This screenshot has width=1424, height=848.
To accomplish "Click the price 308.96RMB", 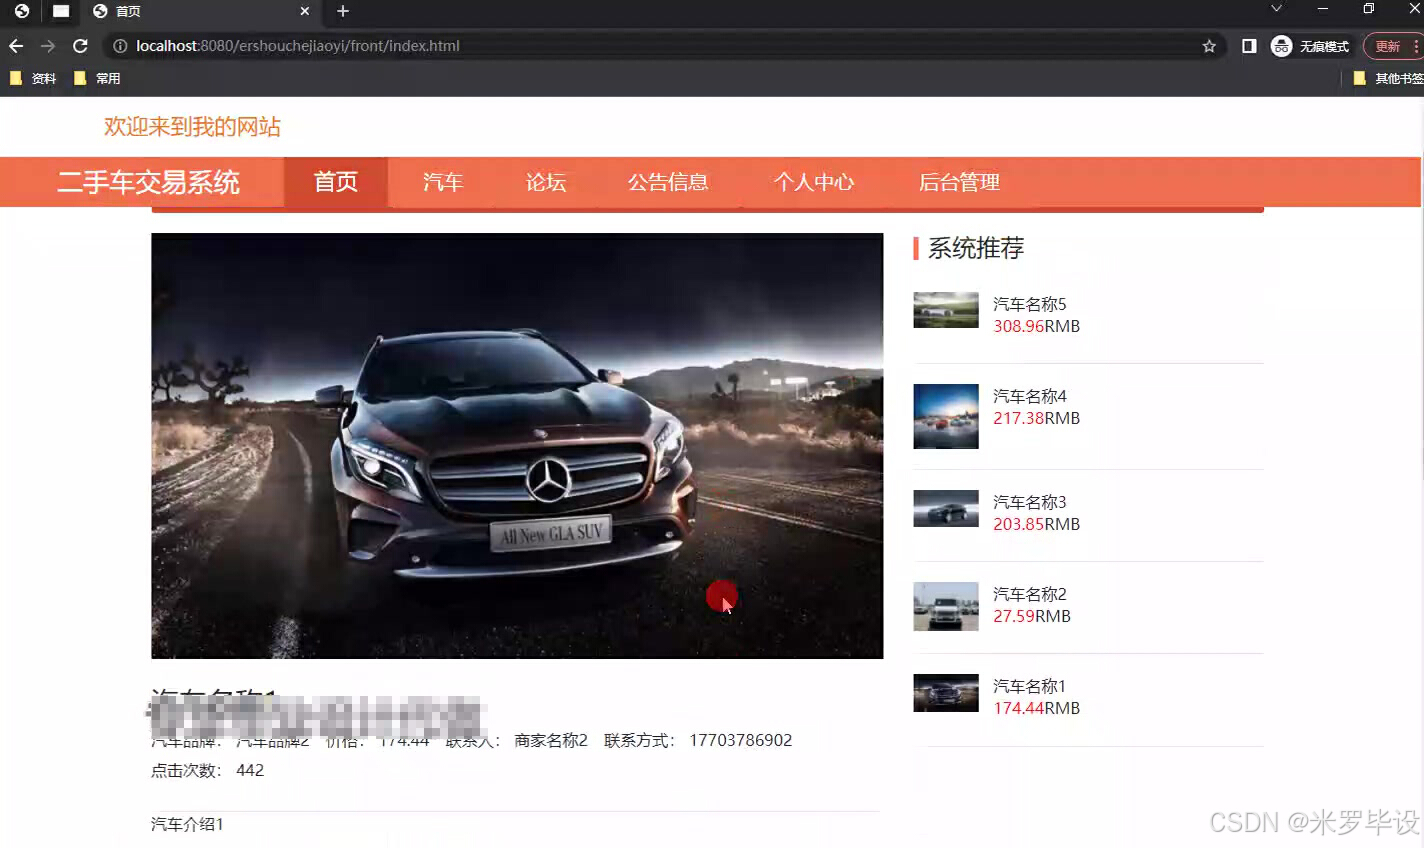I will click(x=1036, y=326).
